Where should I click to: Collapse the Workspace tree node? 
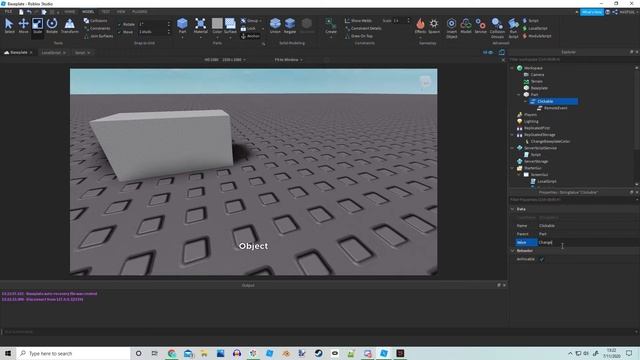pos(513,68)
